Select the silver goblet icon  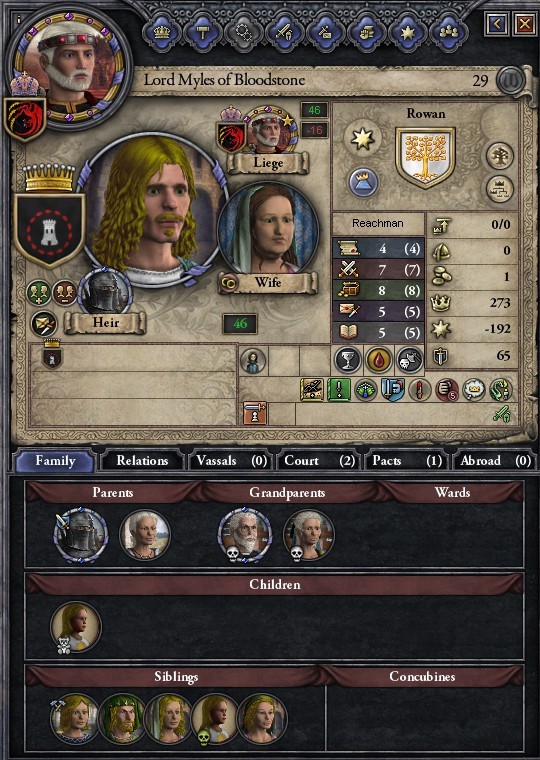(x=348, y=360)
